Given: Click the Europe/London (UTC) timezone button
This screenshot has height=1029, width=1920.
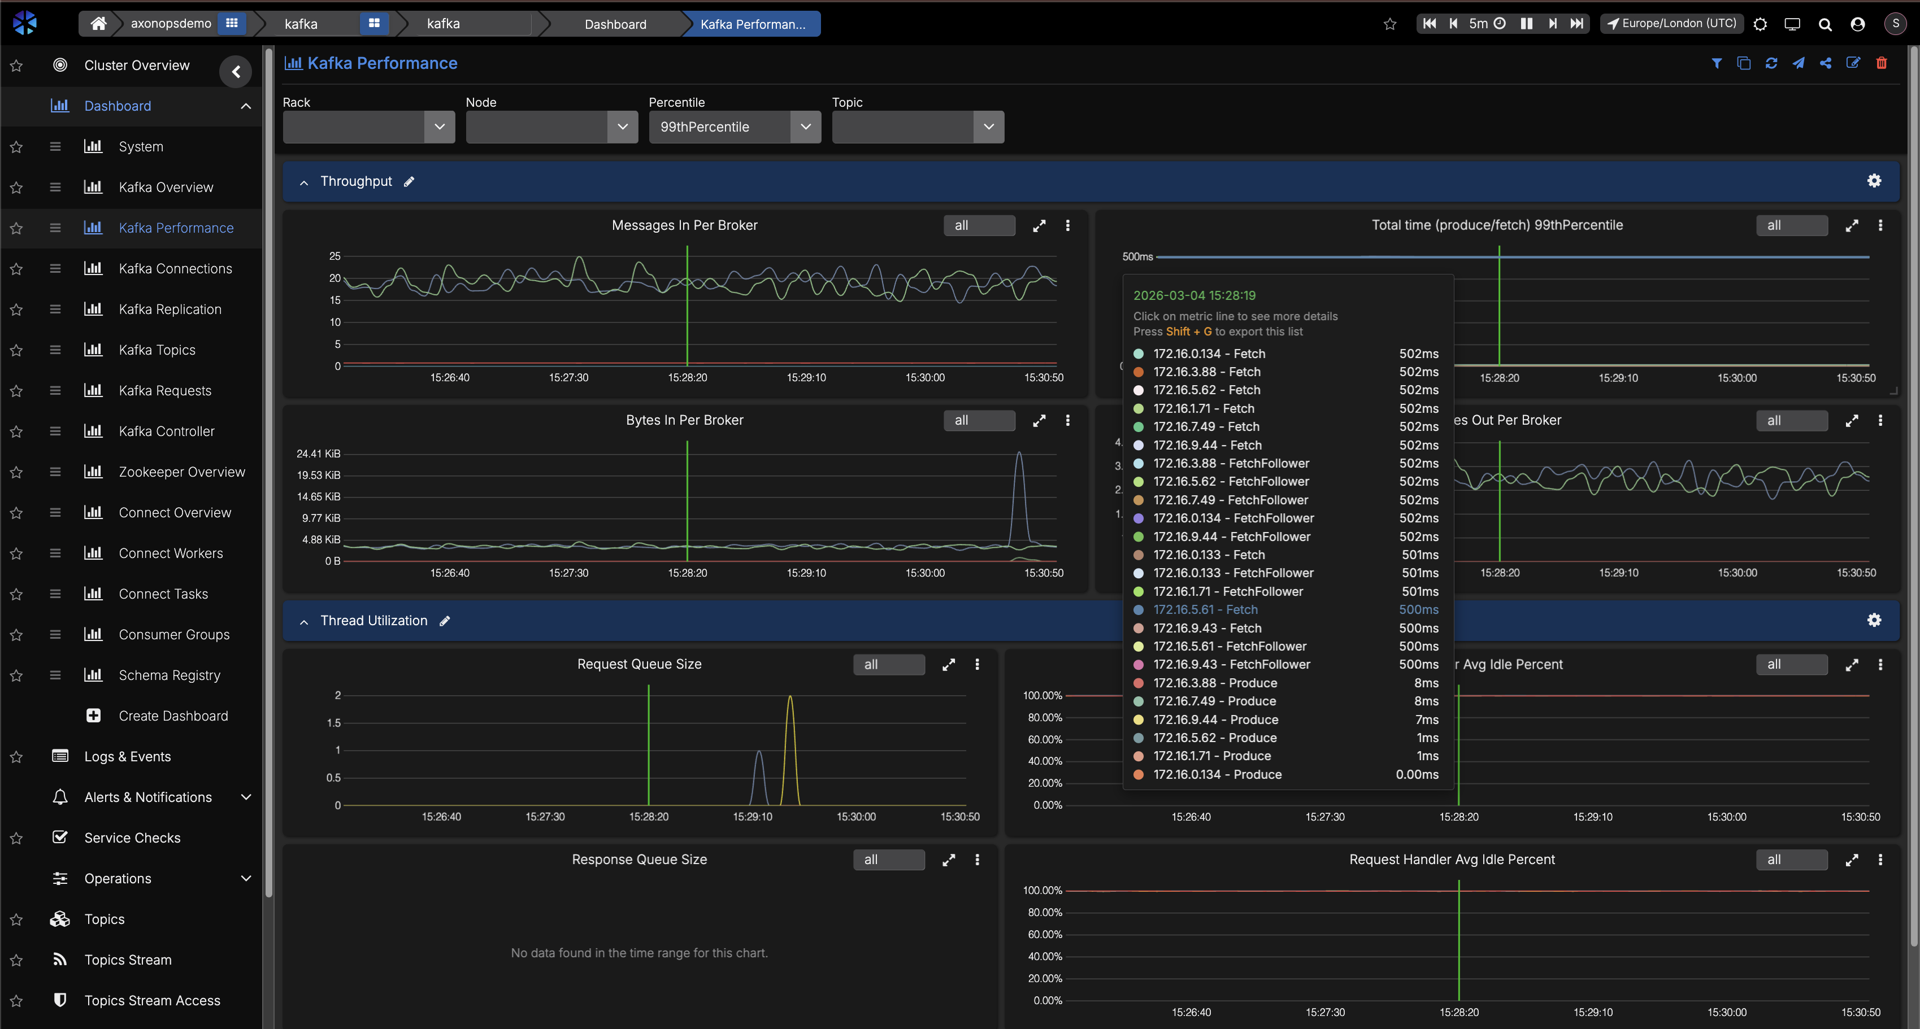Looking at the screenshot, I should pos(1671,24).
